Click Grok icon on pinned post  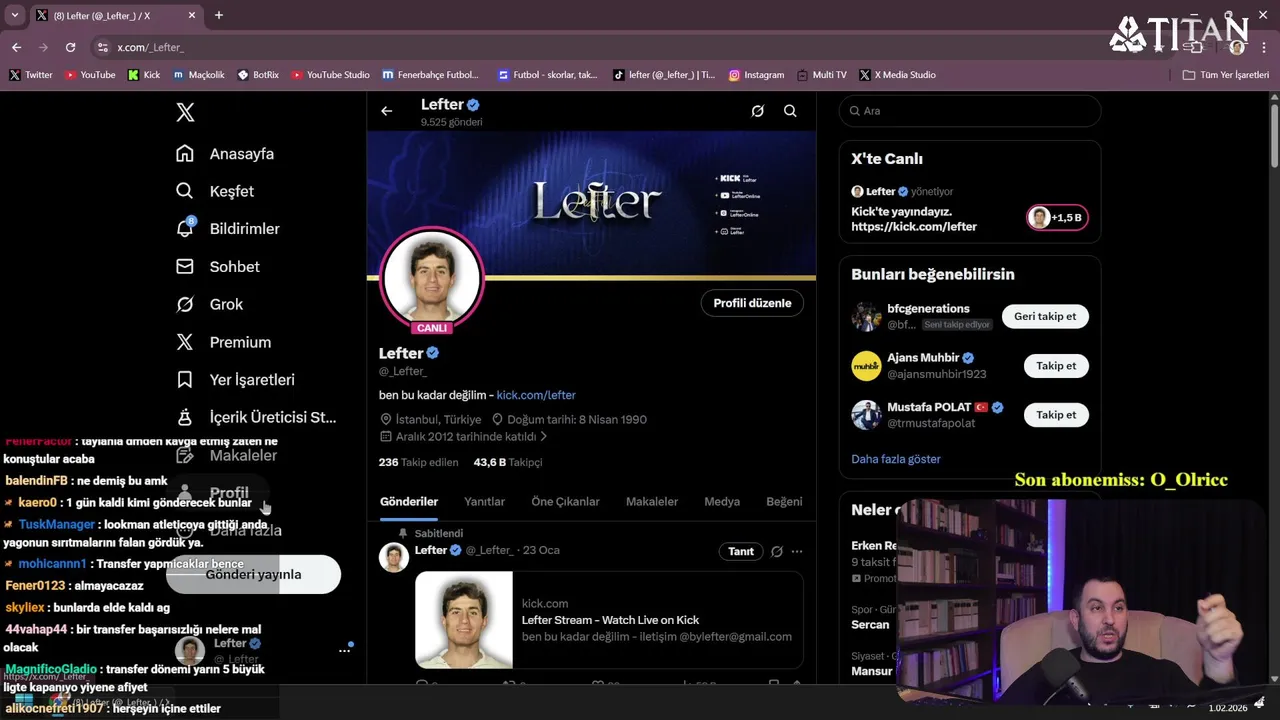[776, 551]
